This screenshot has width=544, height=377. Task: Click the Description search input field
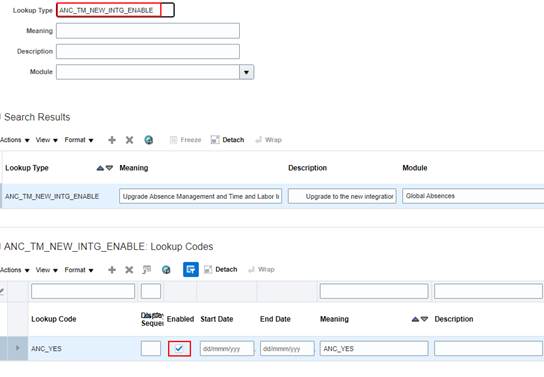click(x=148, y=51)
